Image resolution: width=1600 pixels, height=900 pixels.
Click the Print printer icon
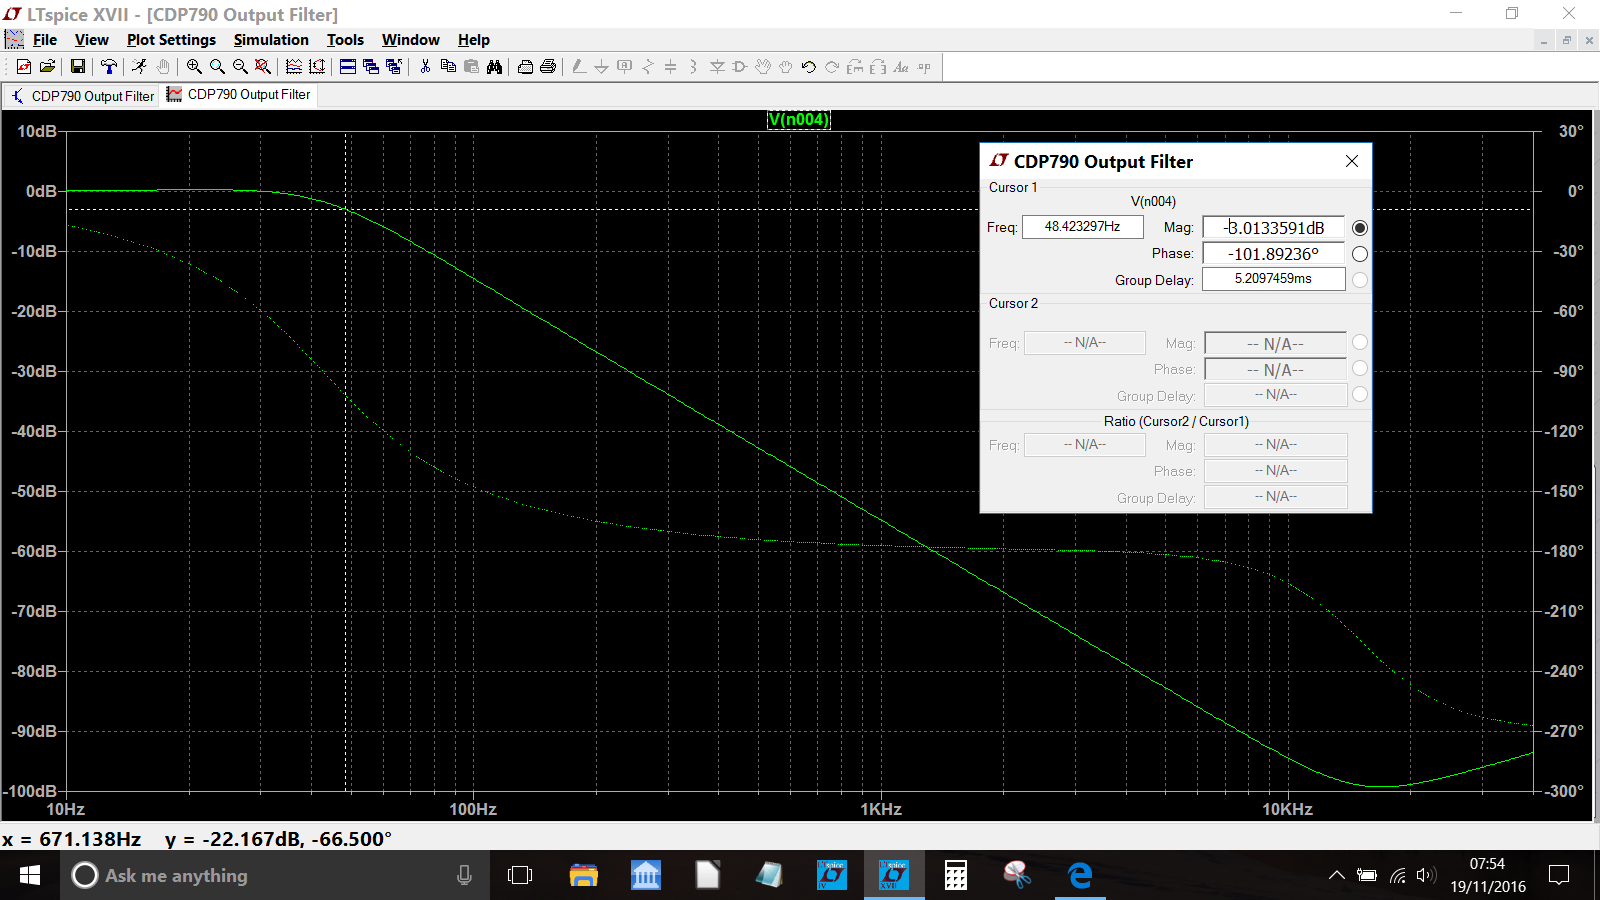pos(548,67)
